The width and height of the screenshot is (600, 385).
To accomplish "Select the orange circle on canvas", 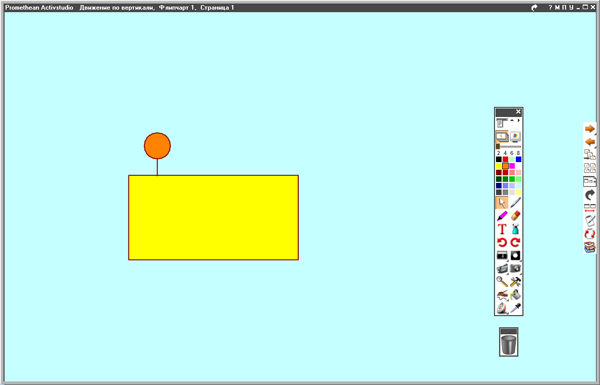I will point(157,146).
